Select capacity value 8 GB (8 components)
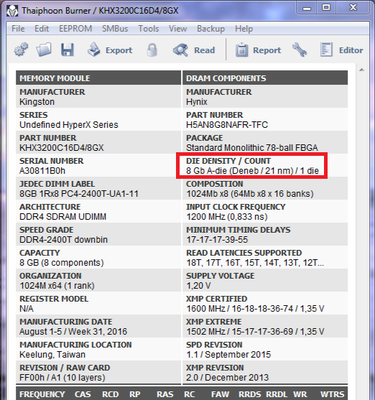The height and width of the screenshot is (400, 375). (62, 263)
